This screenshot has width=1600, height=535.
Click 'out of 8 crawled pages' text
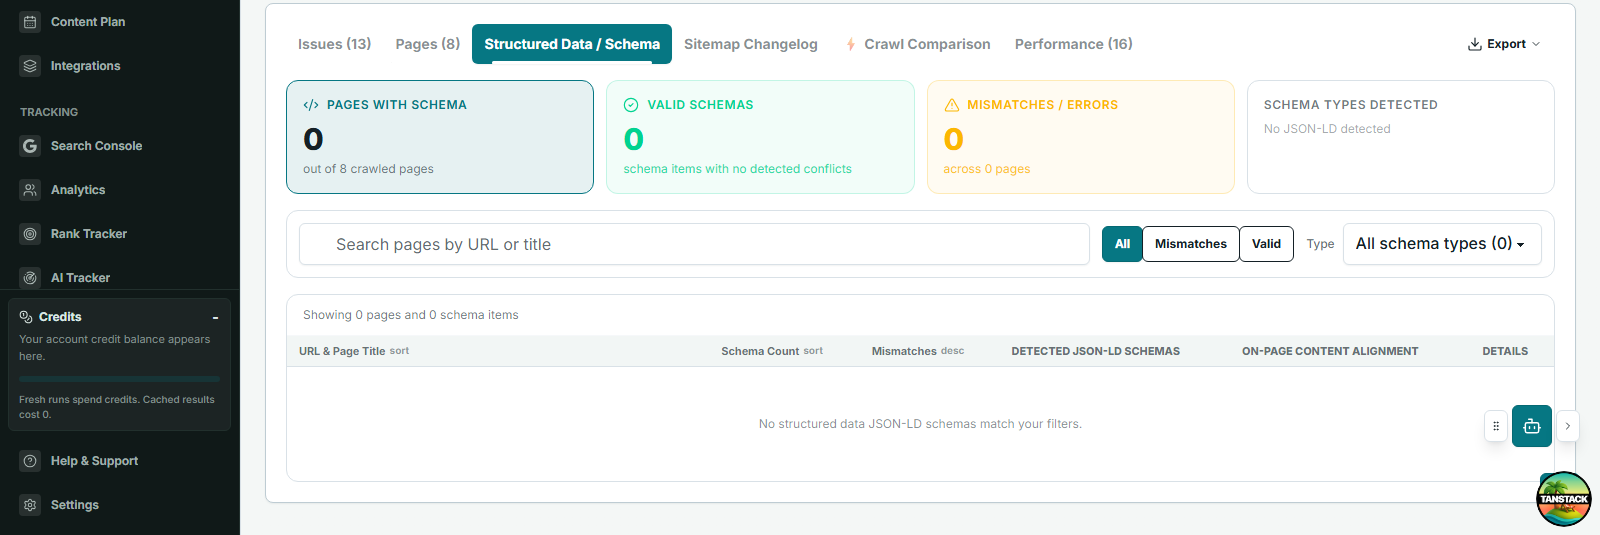click(368, 169)
